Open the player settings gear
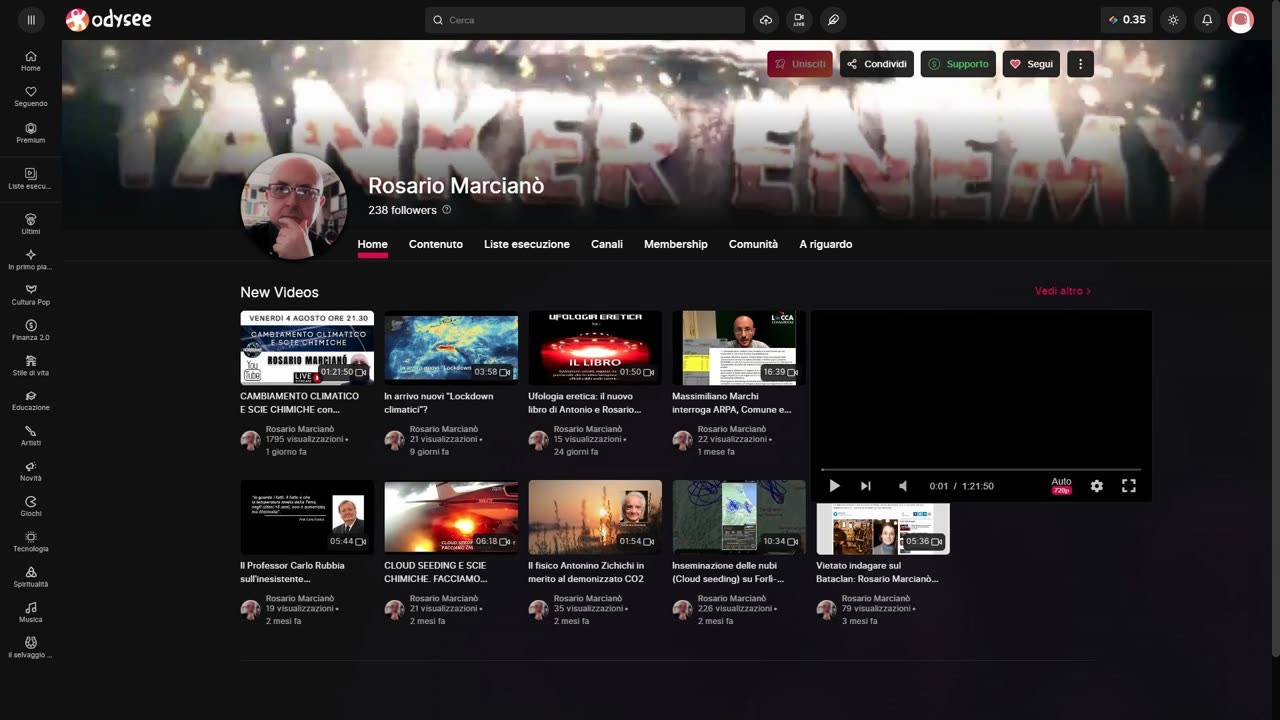This screenshot has height=720, width=1280. [1096, 486]
